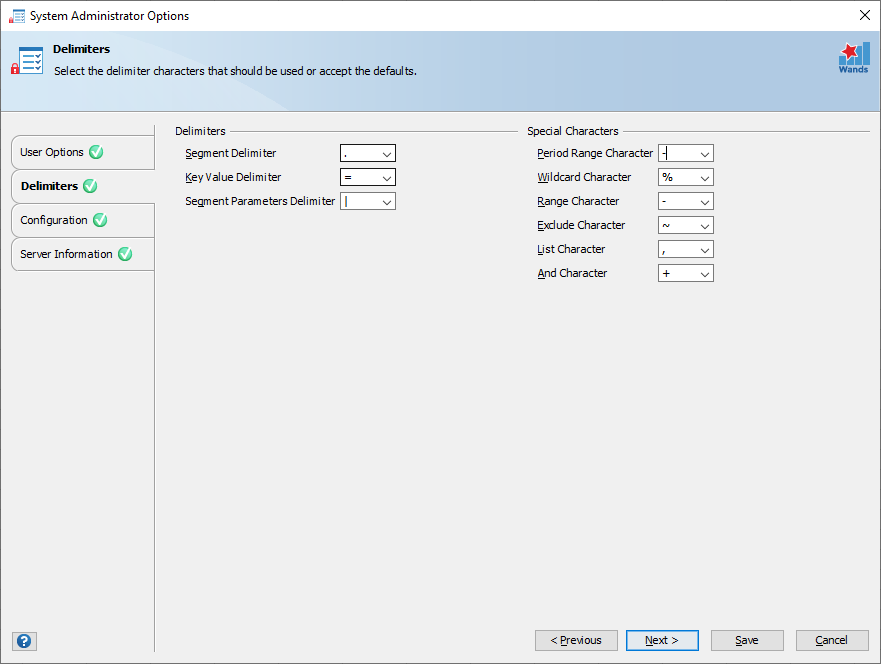The width and height of the screenshot is (881, 664).
Task: Proceed with the Next button
Action: pyautogui.click(x=662, y=640)
